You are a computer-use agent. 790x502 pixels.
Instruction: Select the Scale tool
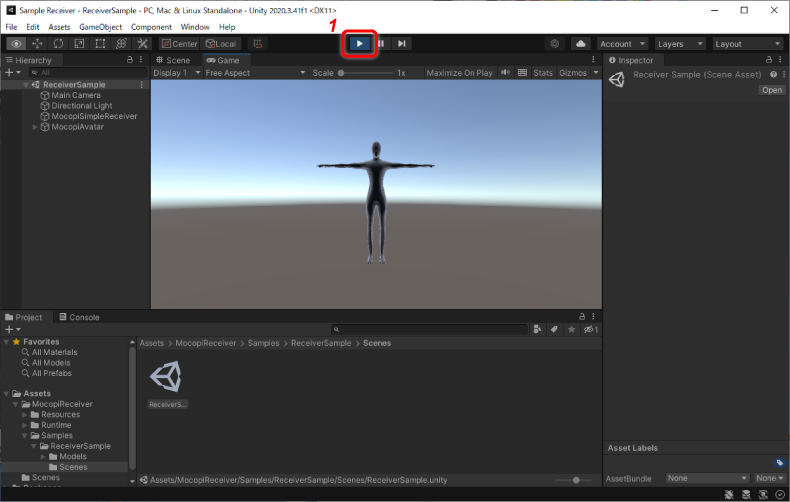click(79, 44)
